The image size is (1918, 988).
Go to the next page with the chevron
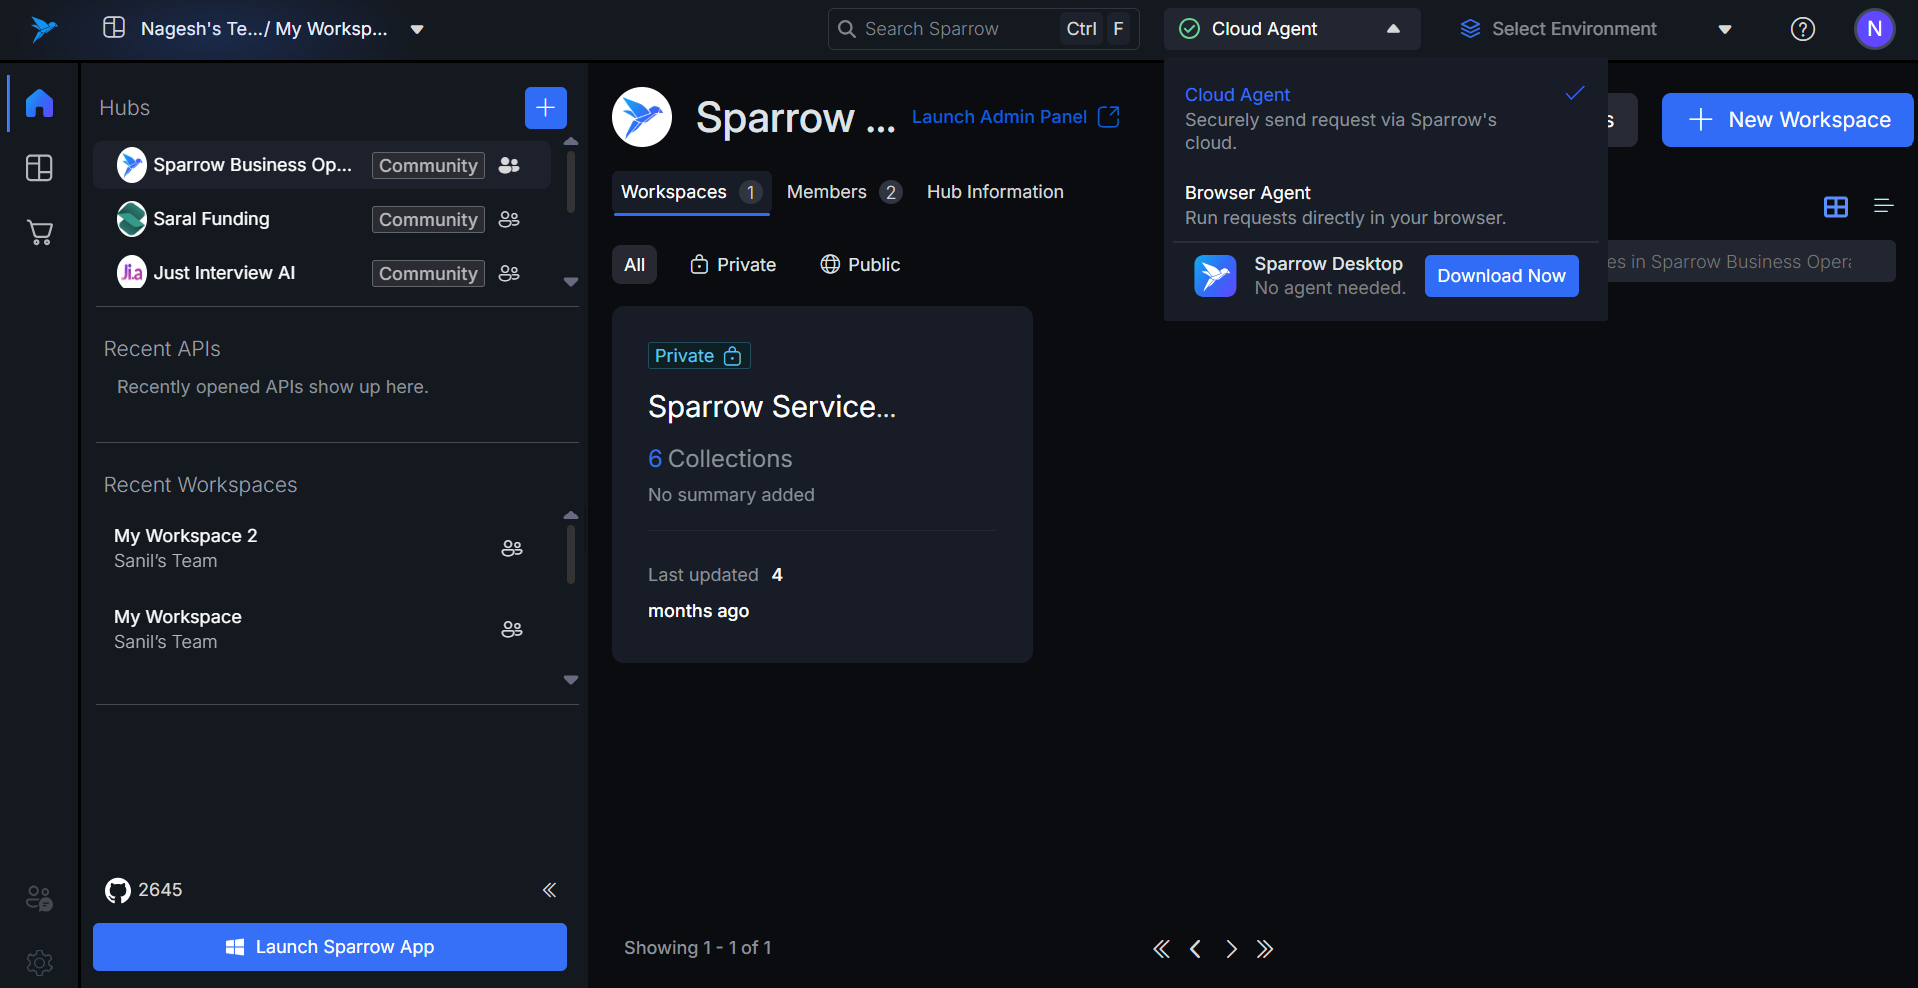tap(1231, 948)
